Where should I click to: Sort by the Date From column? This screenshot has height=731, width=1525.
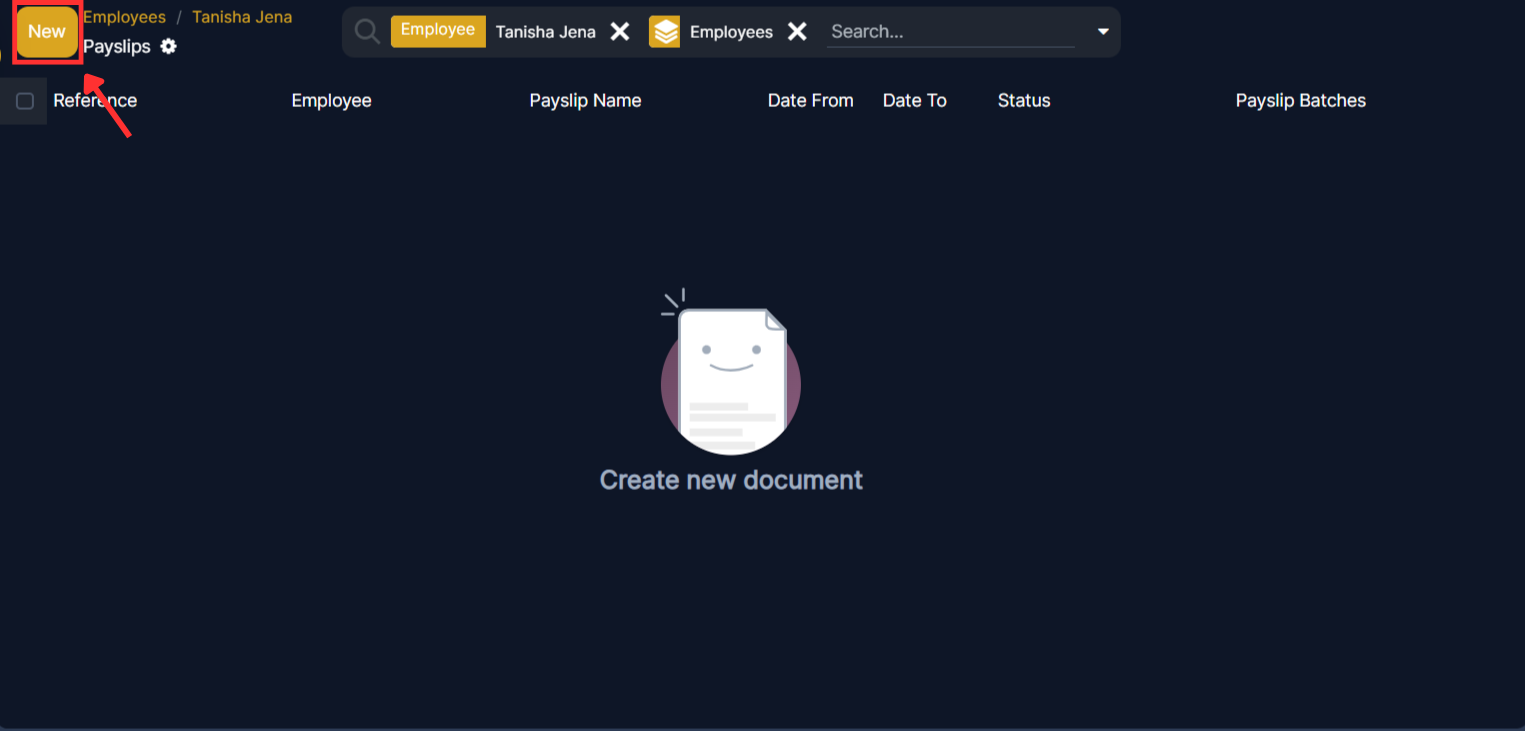pyautogui.click(x=810, y=101)
